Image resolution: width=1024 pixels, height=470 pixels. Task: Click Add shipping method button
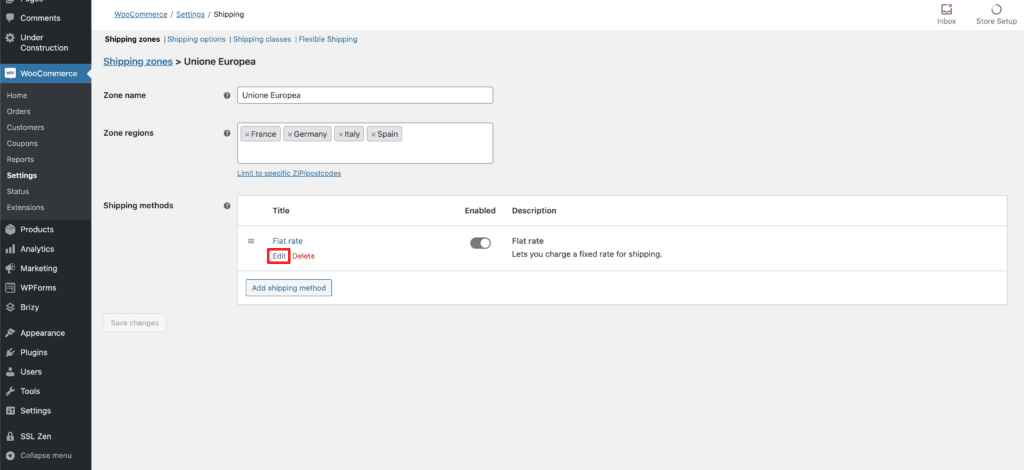click(x=289, y=288)
